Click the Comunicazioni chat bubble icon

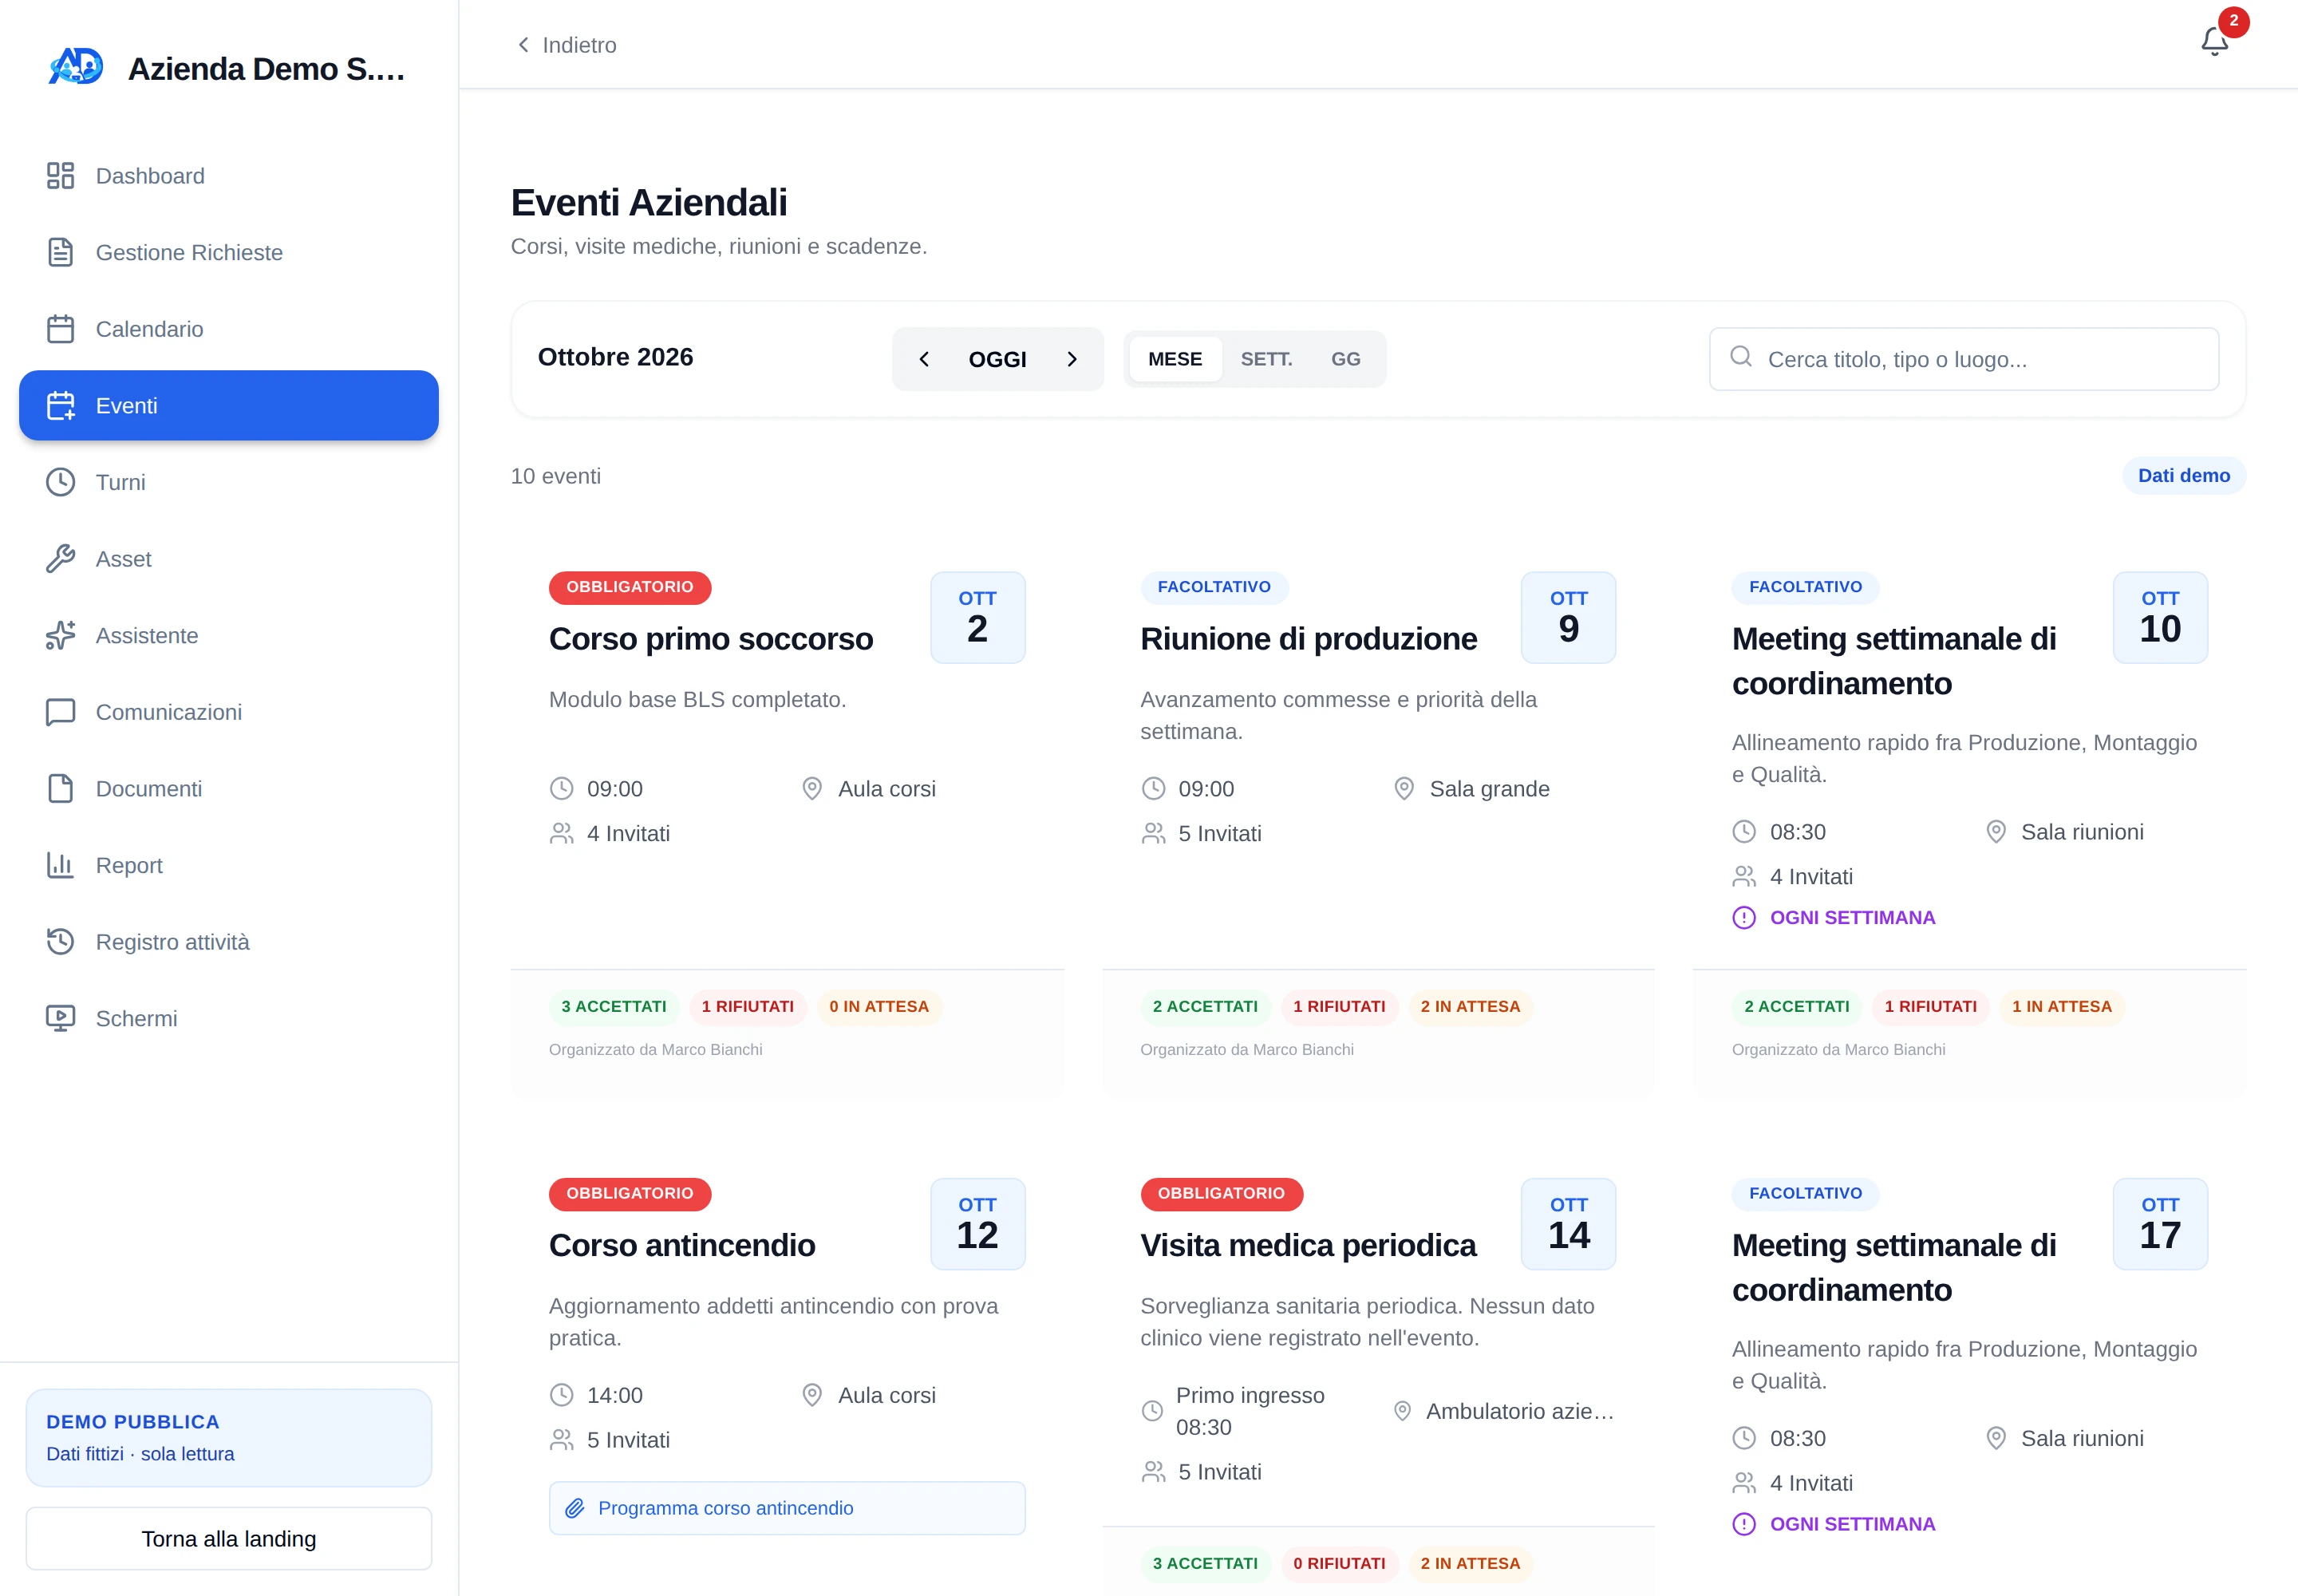click(x=60, y=712)
